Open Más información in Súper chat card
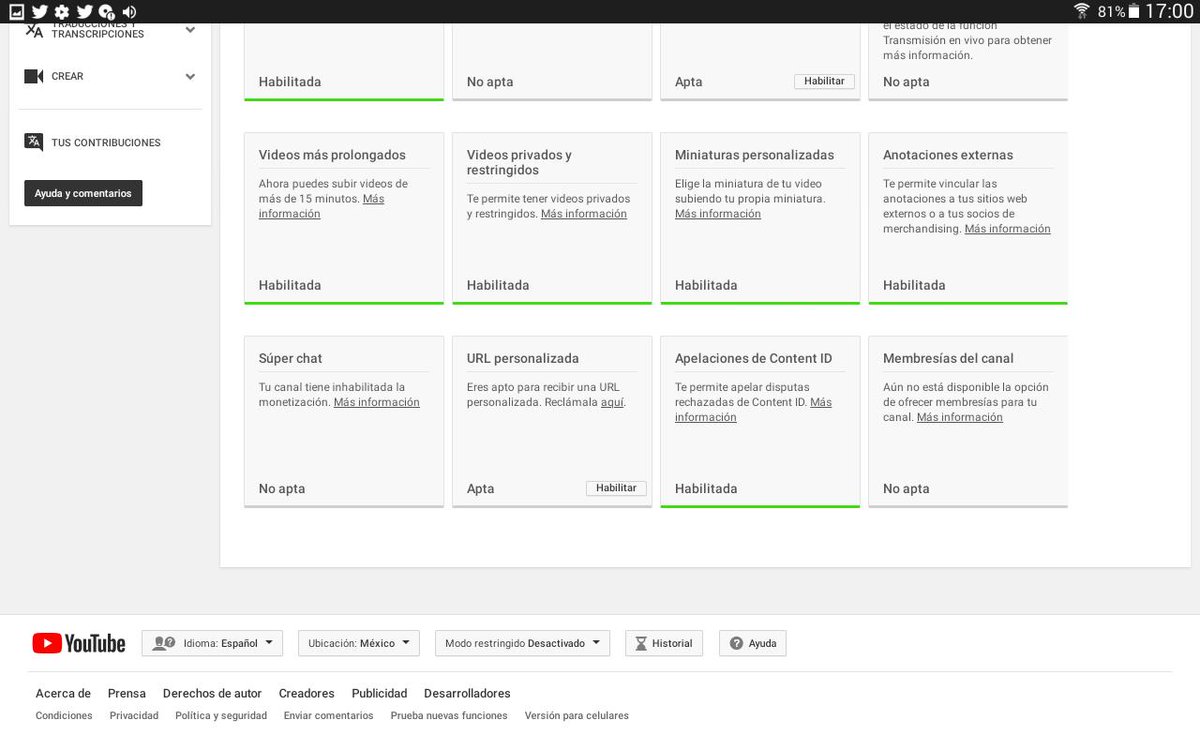The height and width of the screenshot is (750, 1200). coord(377,402)
